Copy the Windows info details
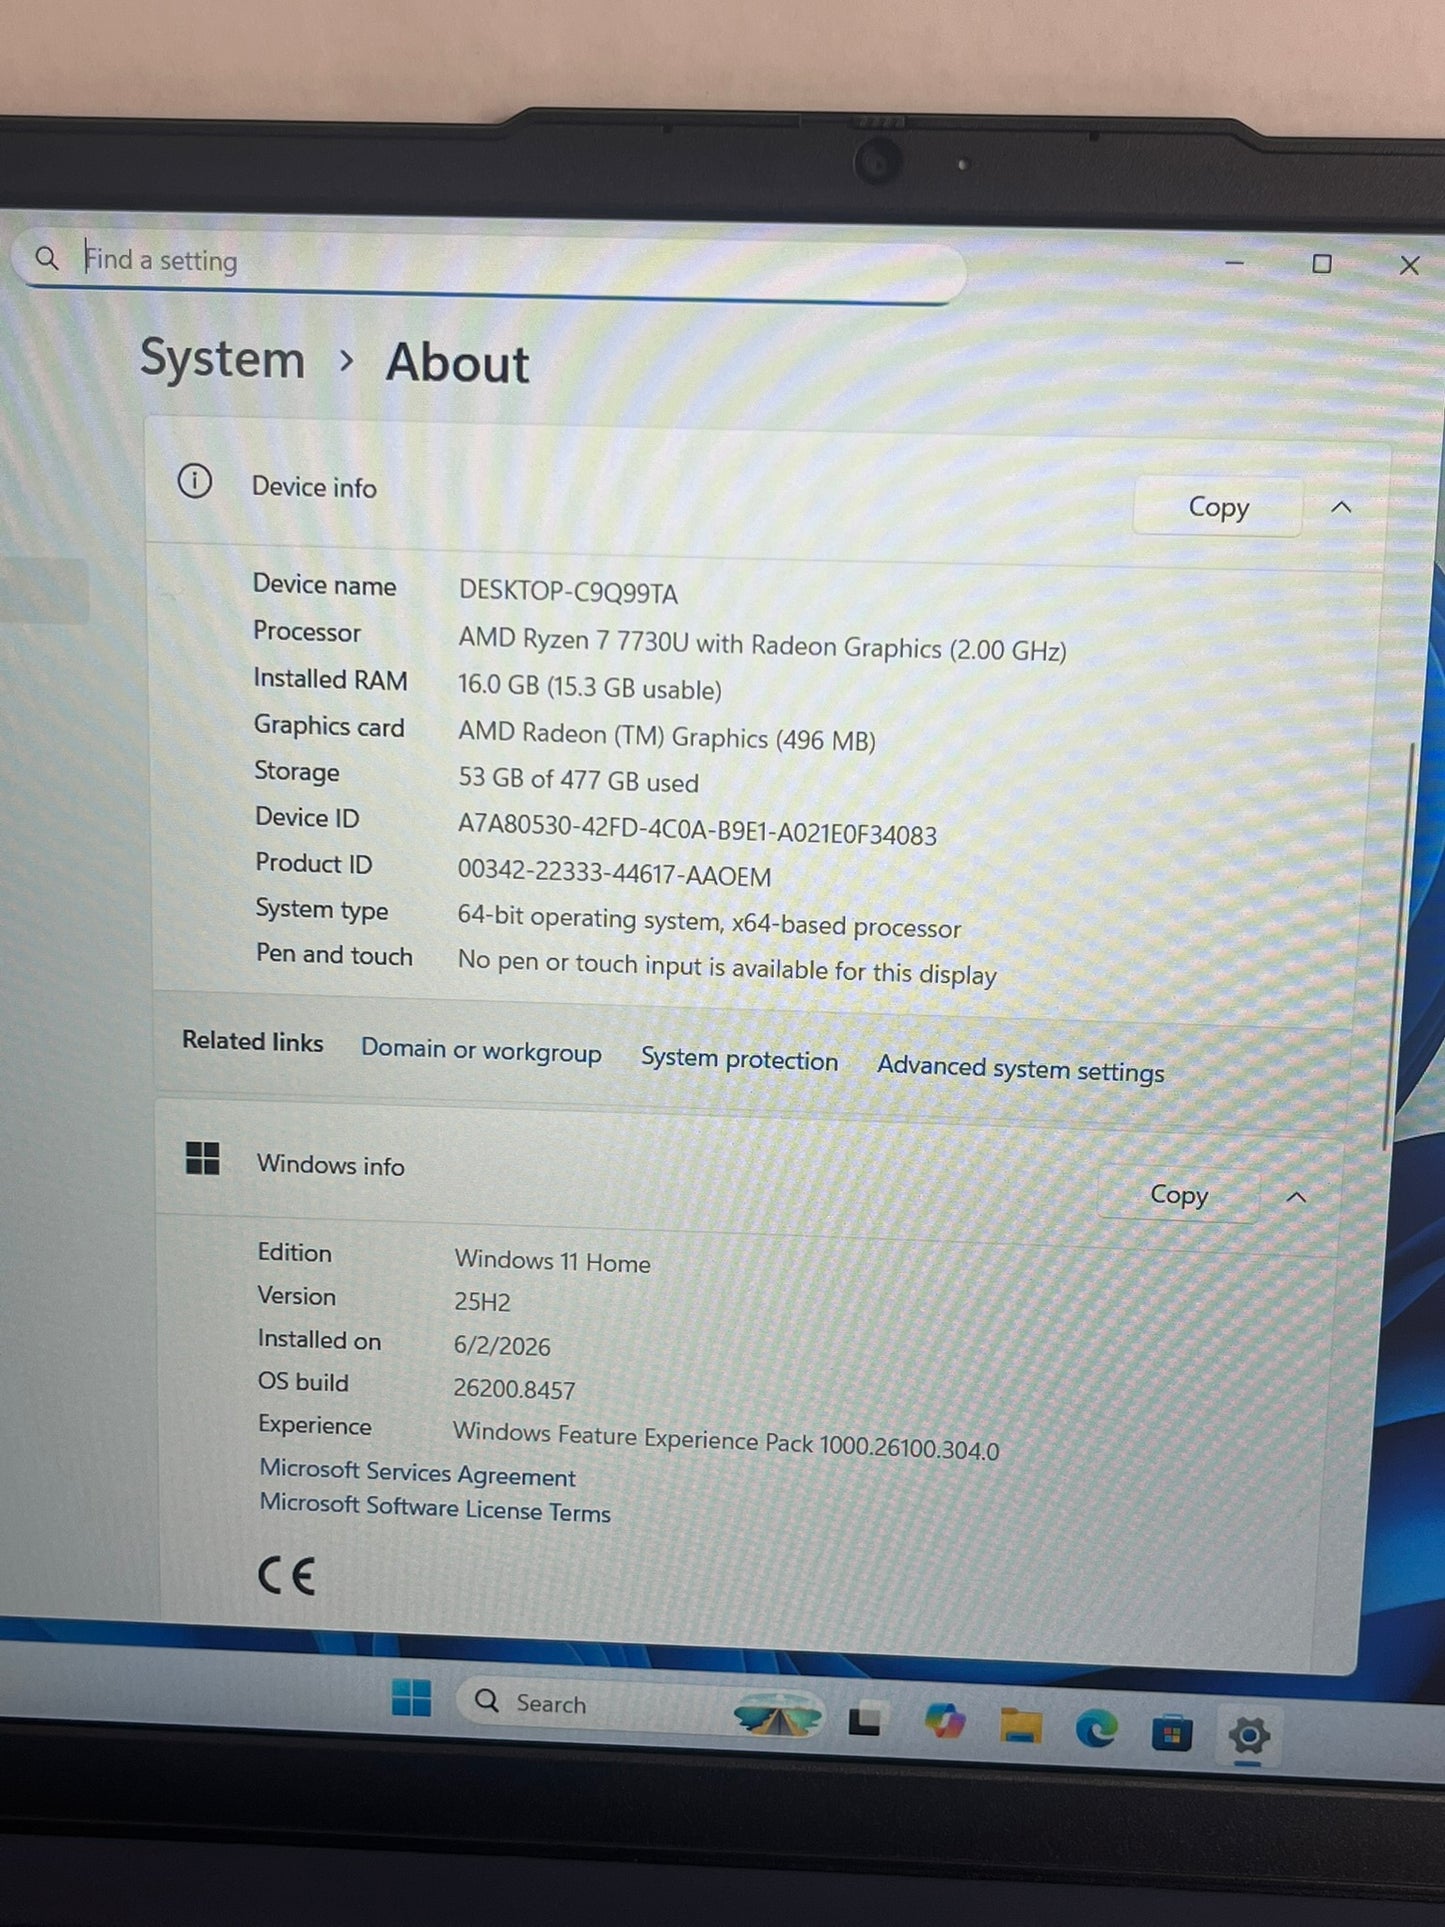1445x1927 pixels. tap(1179, 1194)
